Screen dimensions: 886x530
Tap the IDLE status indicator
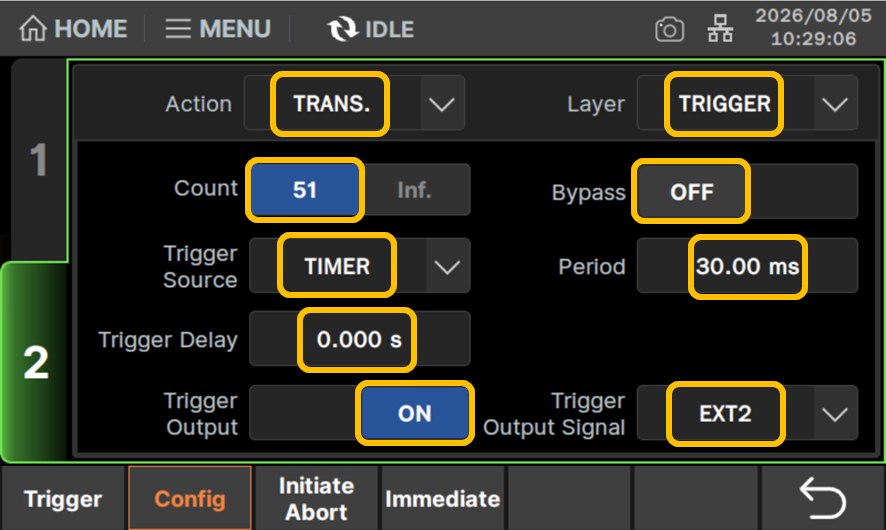tap(371, 29)
